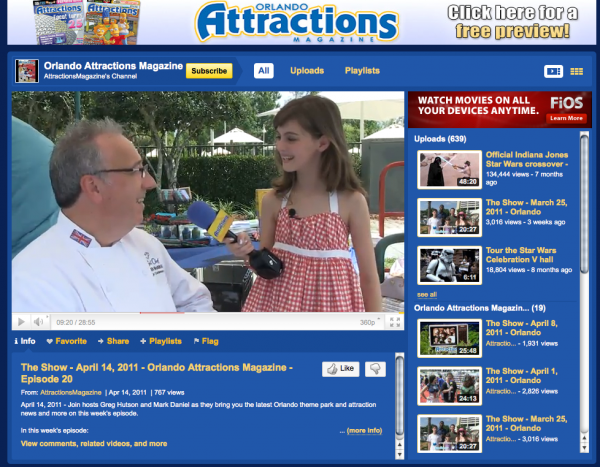Switch to player view layout icon
The height and width of the screenshot is (467, 600).
pos(552,71)
